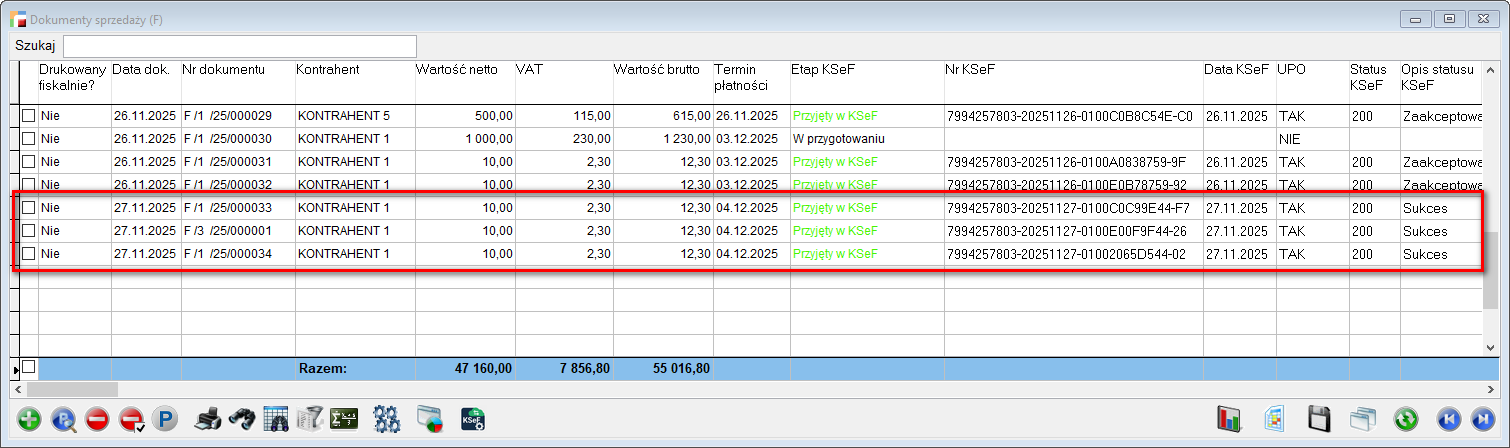Tick checkbox for document F/1/25/000033

pos(28,207)
